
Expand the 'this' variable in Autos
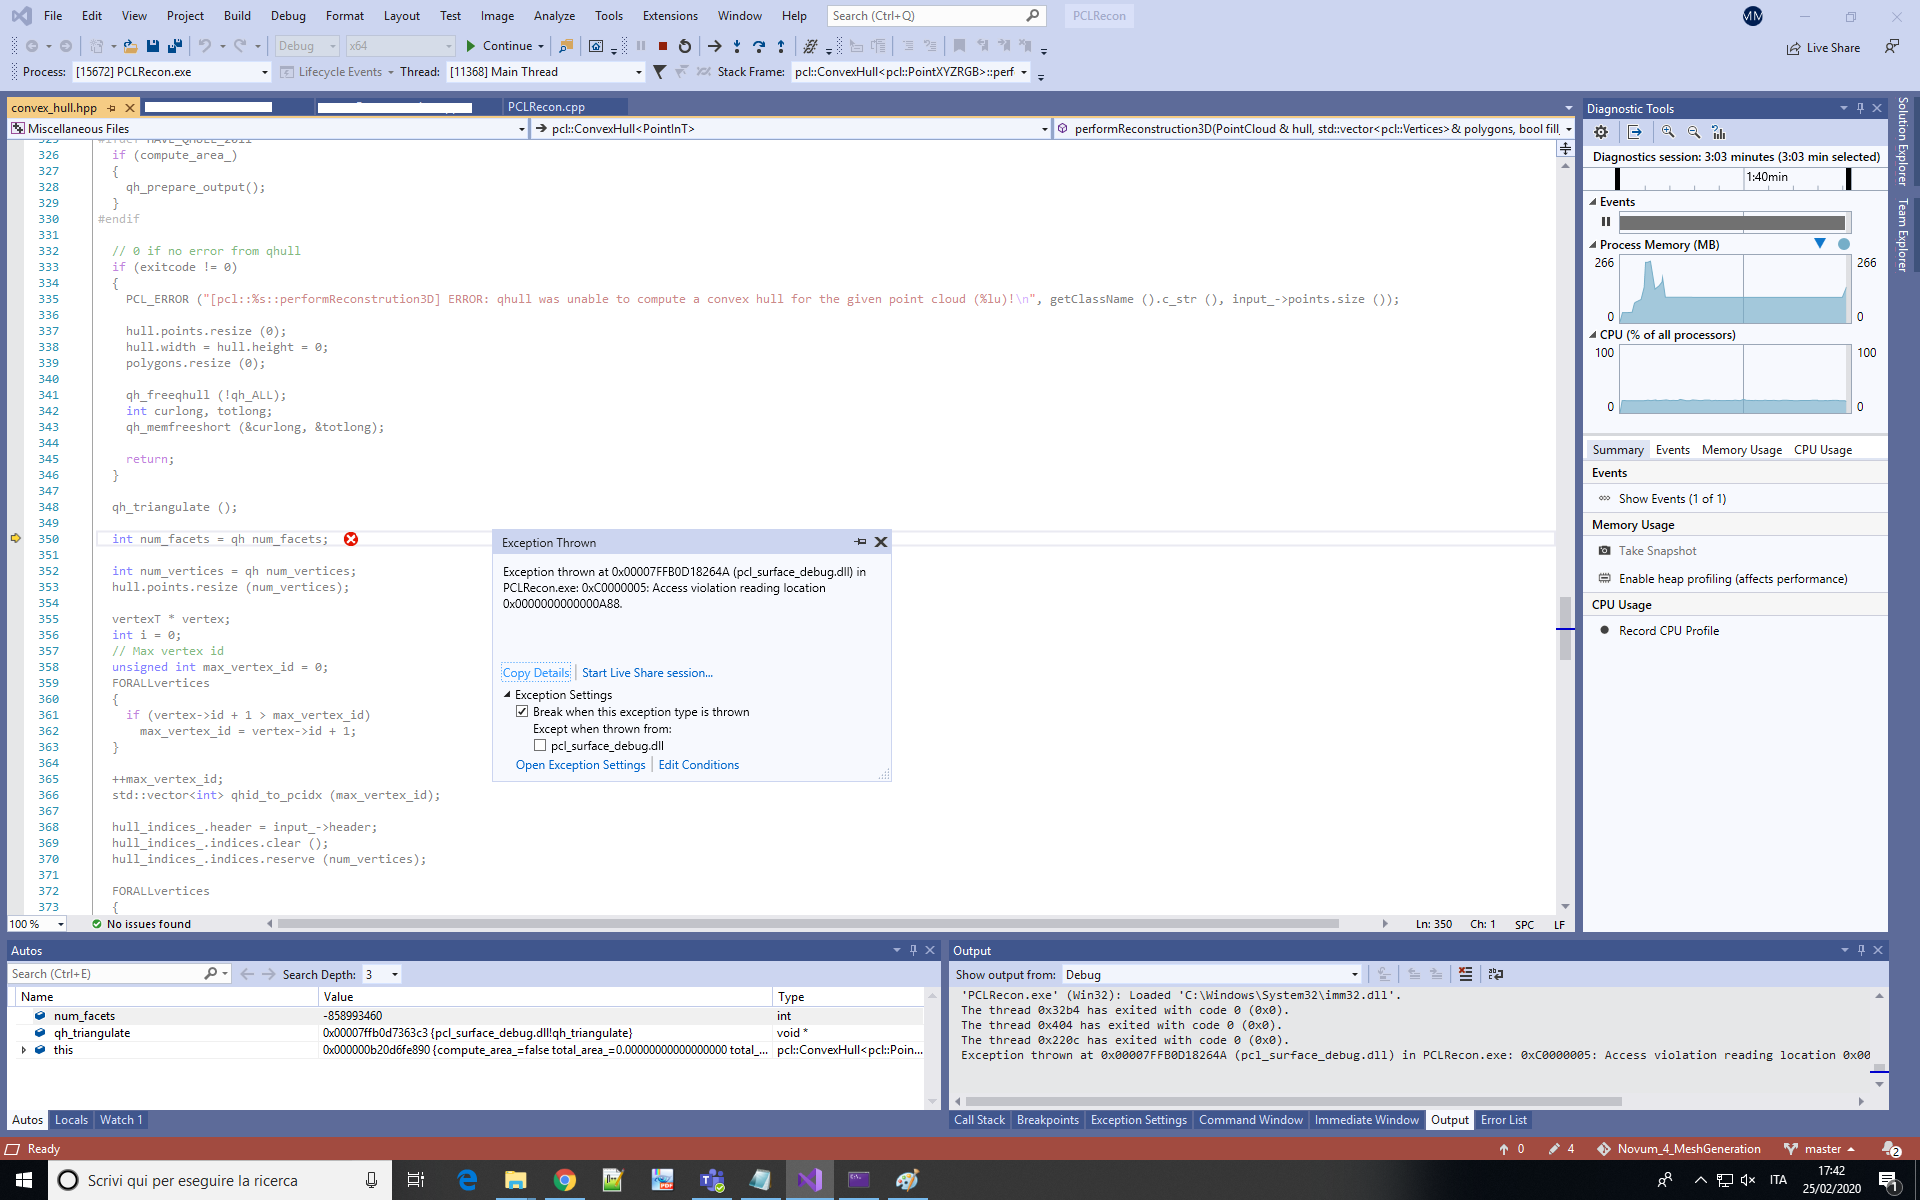tap(24, 1050)
